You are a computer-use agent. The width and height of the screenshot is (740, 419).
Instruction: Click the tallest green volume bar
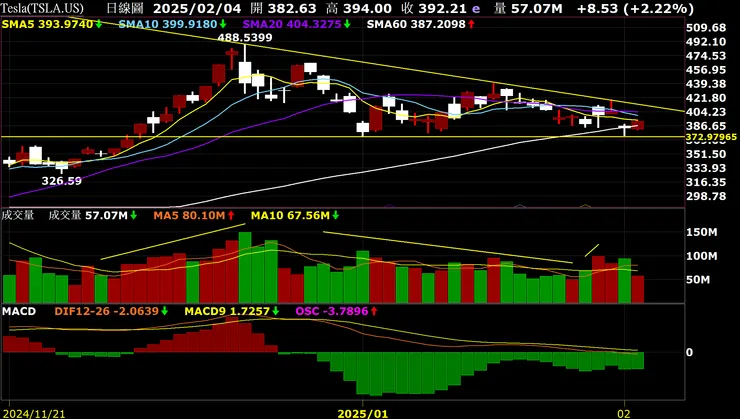pyautogui.click(x=245, y=267)
